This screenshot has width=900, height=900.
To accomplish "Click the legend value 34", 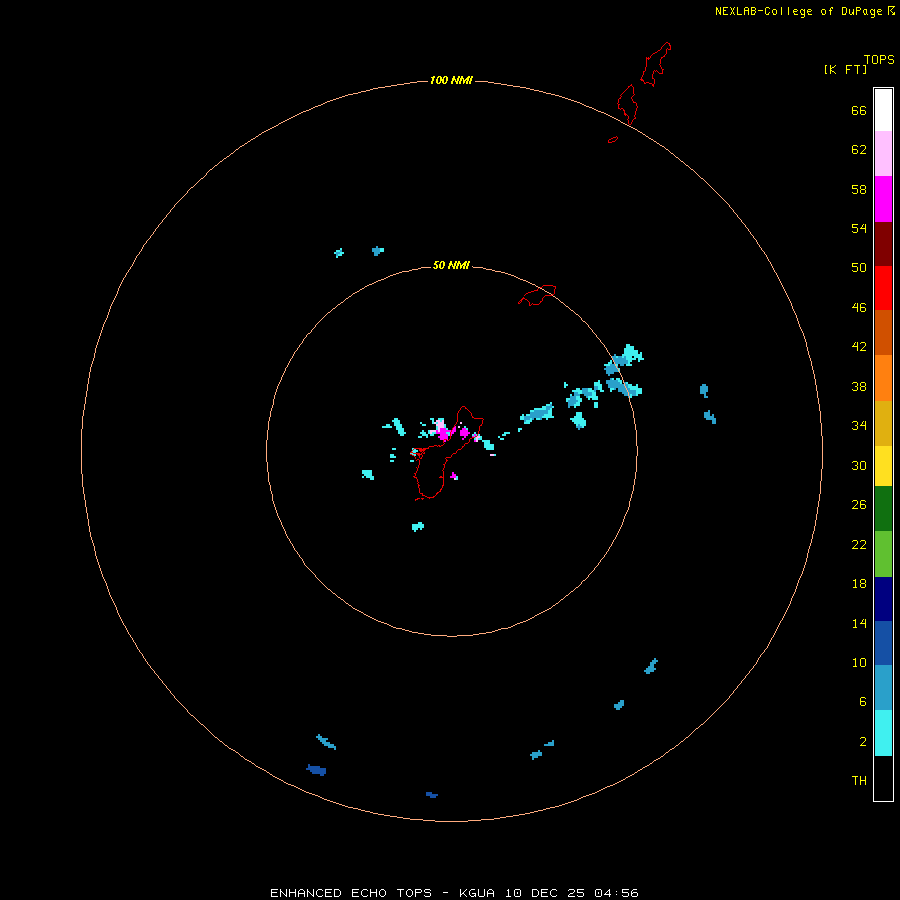I will pyautogui.click(x=859, y=426).
